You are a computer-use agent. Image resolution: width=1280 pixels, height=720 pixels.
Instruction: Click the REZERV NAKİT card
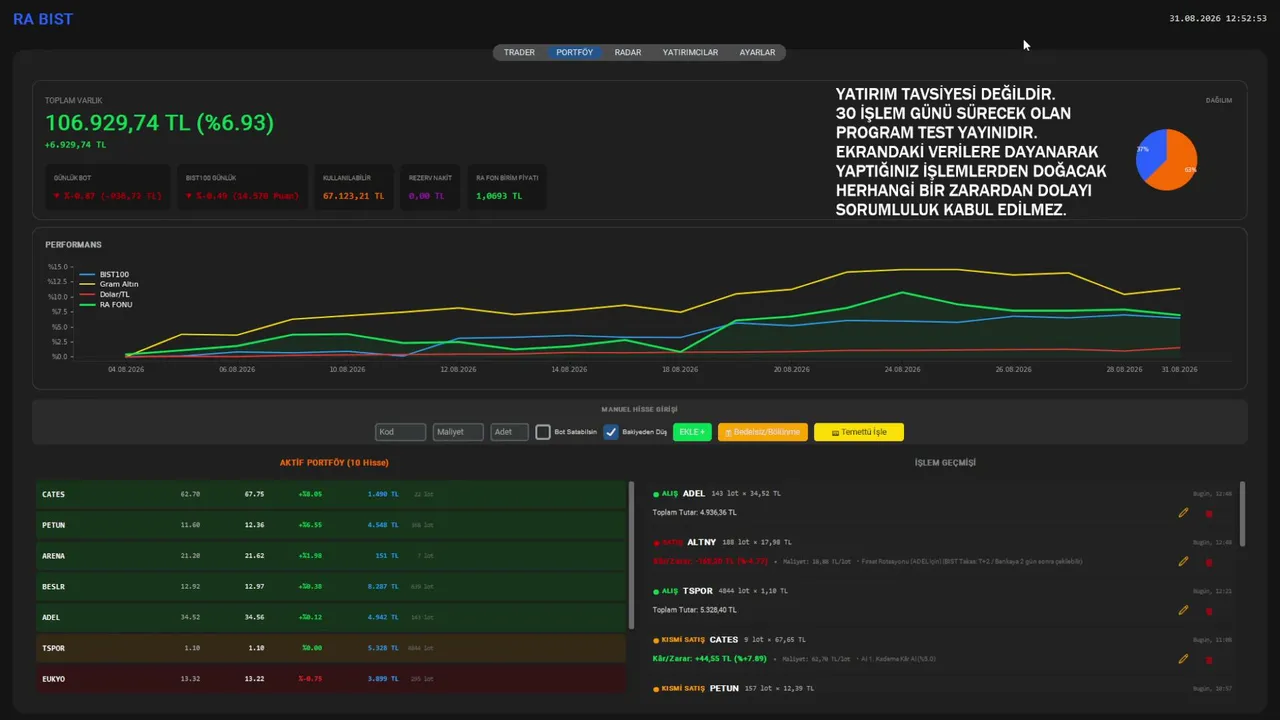tap(431, 188)
